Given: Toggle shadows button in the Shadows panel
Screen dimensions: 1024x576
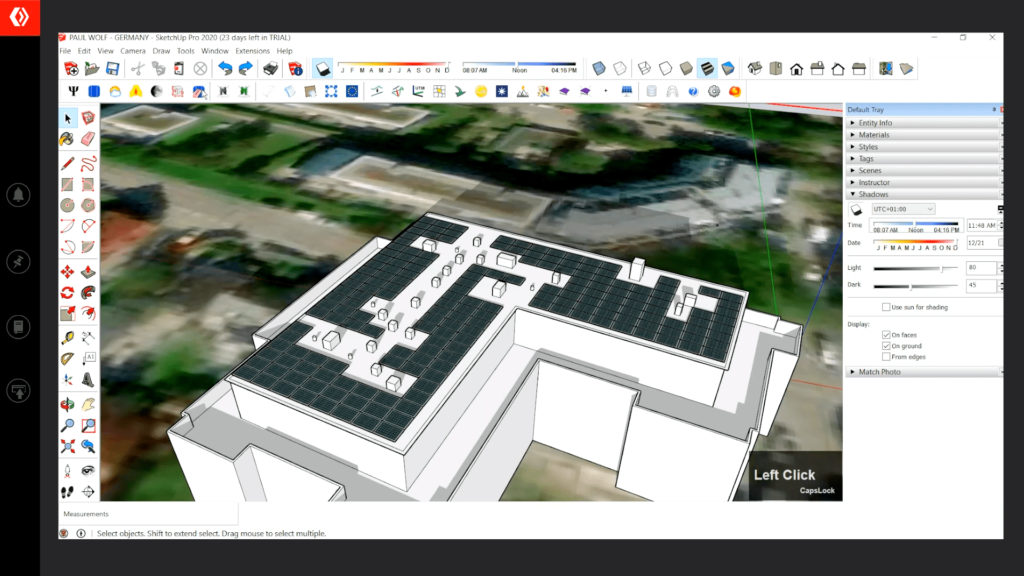Looking at the screenshot, I should click(x=856, y=209).
